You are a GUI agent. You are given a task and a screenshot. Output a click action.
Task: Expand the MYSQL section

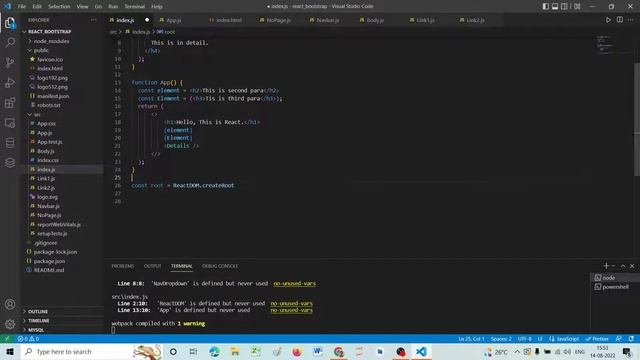[x=36, y=330]
